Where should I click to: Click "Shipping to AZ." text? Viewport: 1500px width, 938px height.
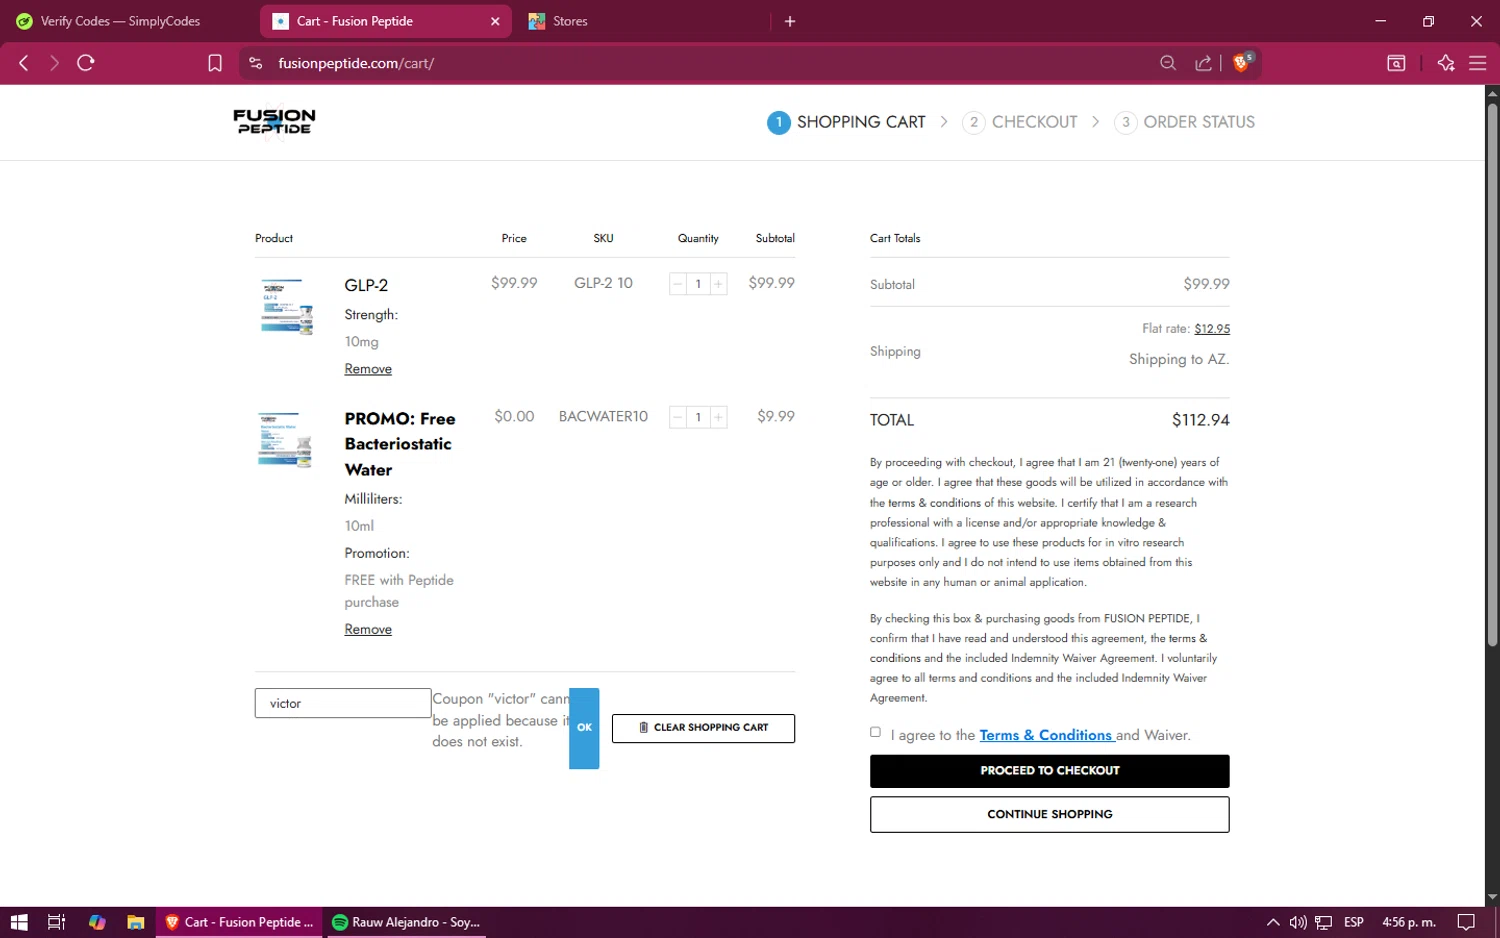point(1179,359)
